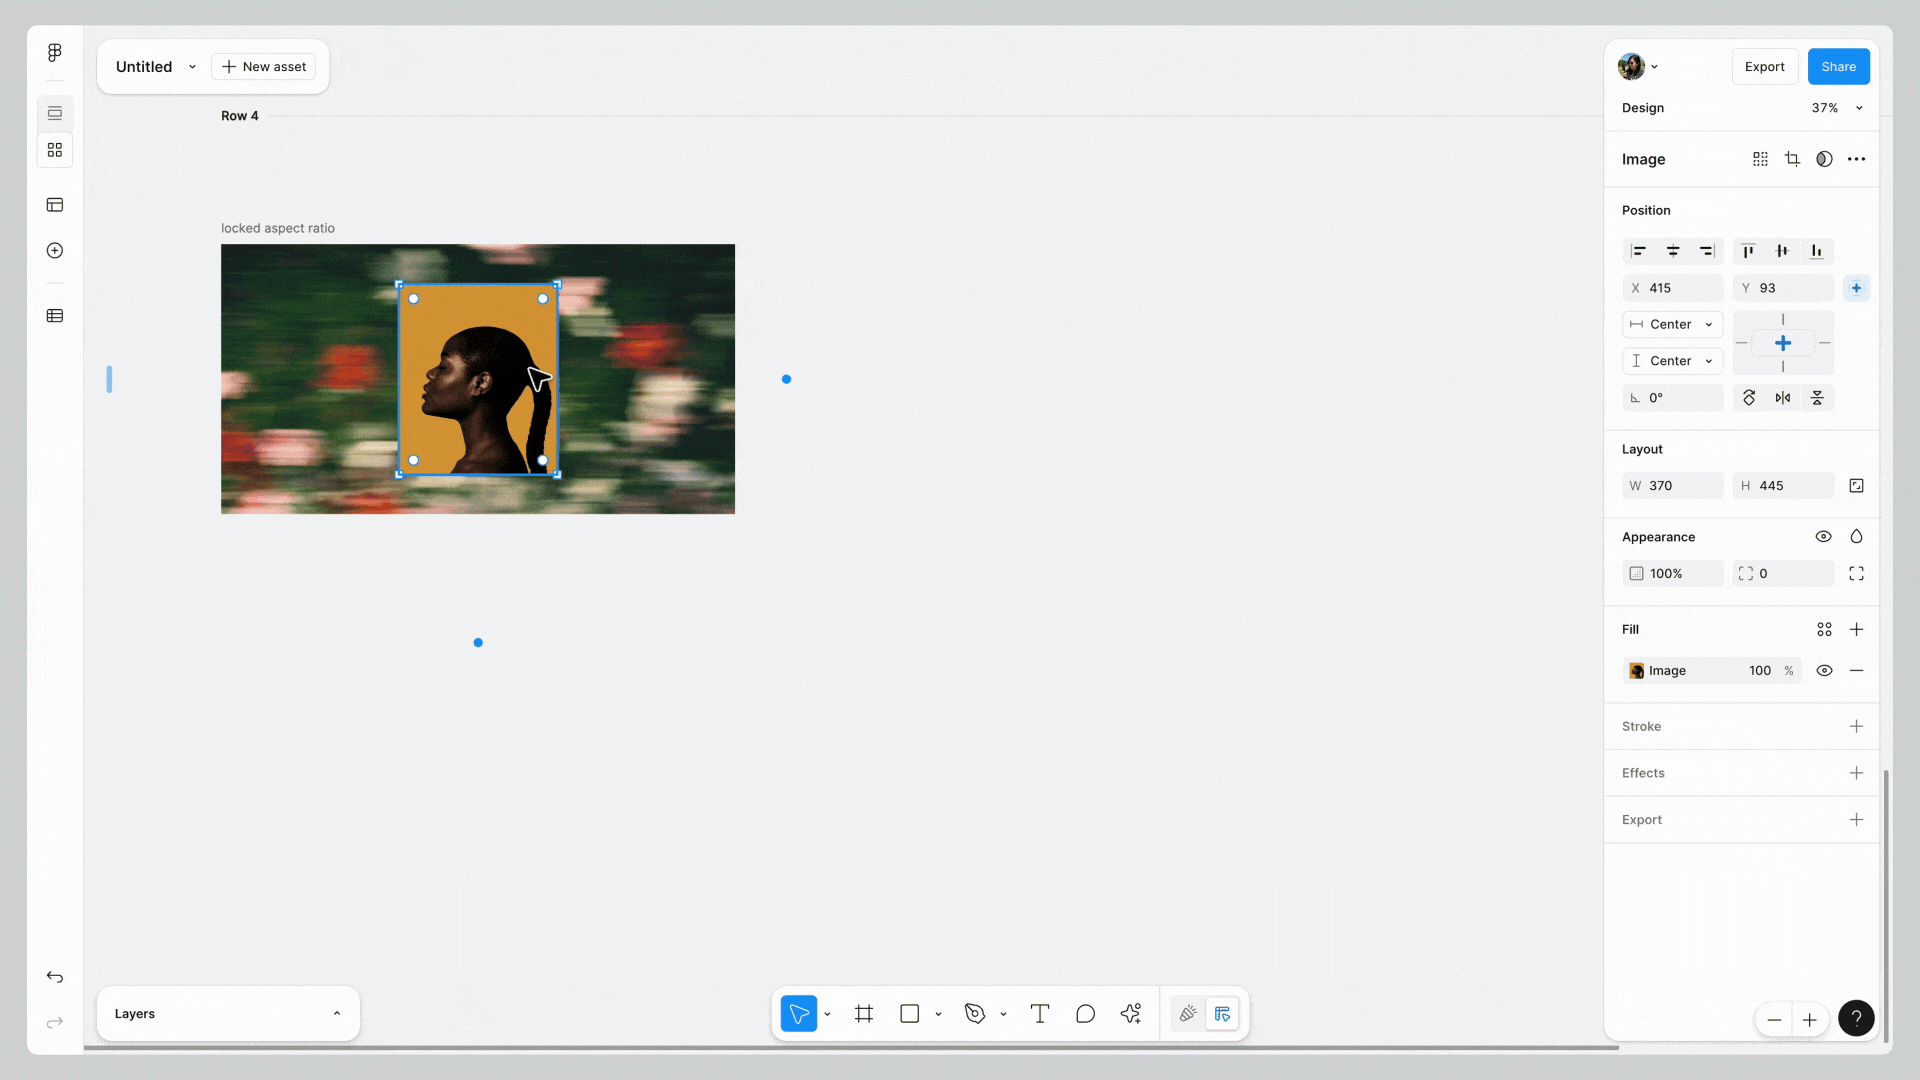Screen dimensions: 1920x1080
Task: Rotate selection 90 degrees icon
Action: [1749, 398]
